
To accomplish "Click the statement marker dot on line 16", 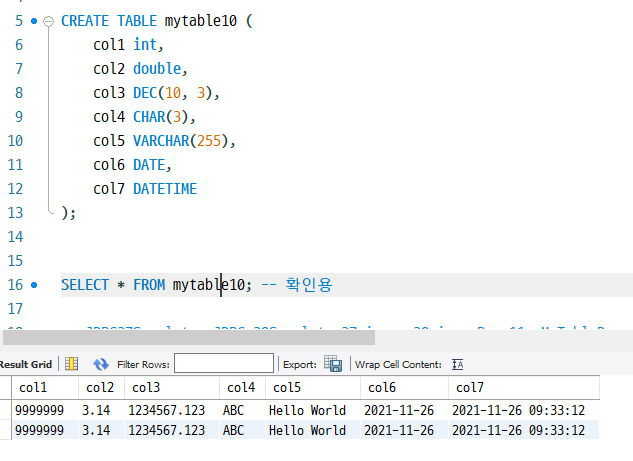I will click(x=34, y=285).
